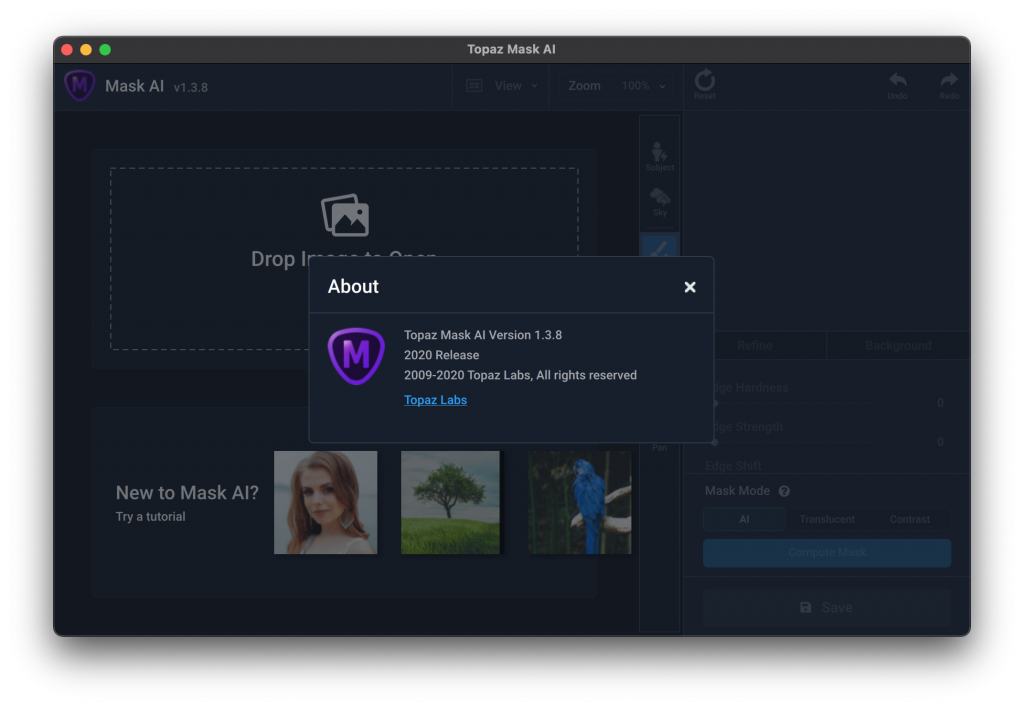Adjust the Edge Strength slider

[800, 443]
